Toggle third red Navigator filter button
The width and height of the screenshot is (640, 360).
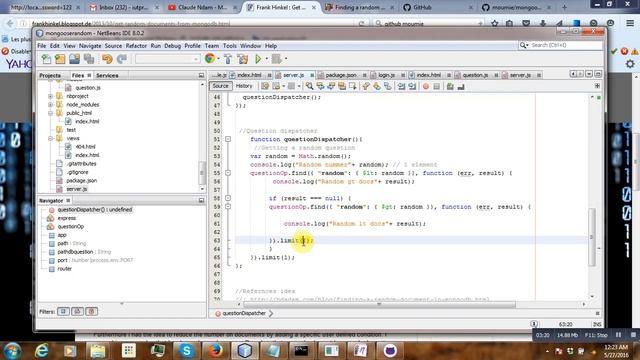coord(92,311)
